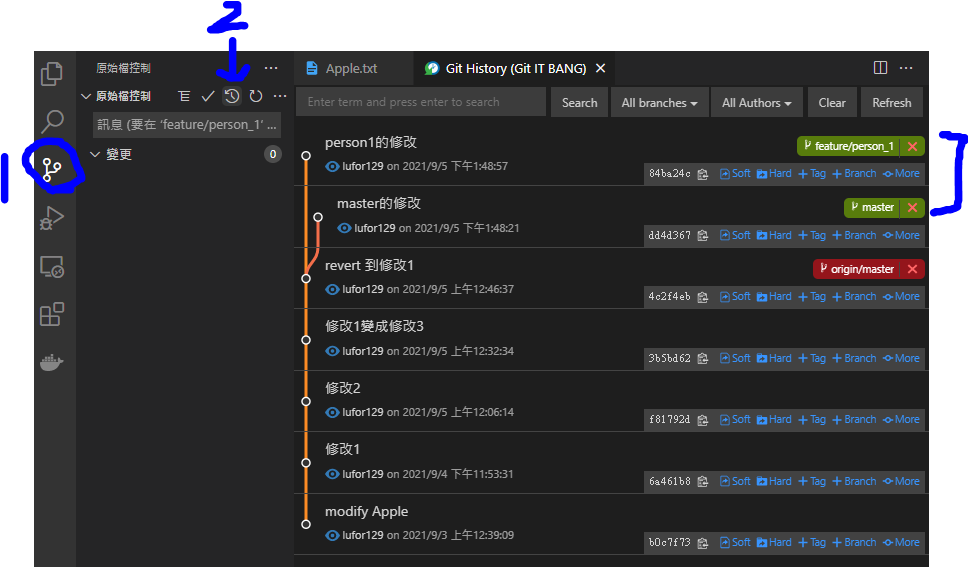
Task: Open More options for commit b0c7f73
Action: pyautogui.click(x=901, y=542)
